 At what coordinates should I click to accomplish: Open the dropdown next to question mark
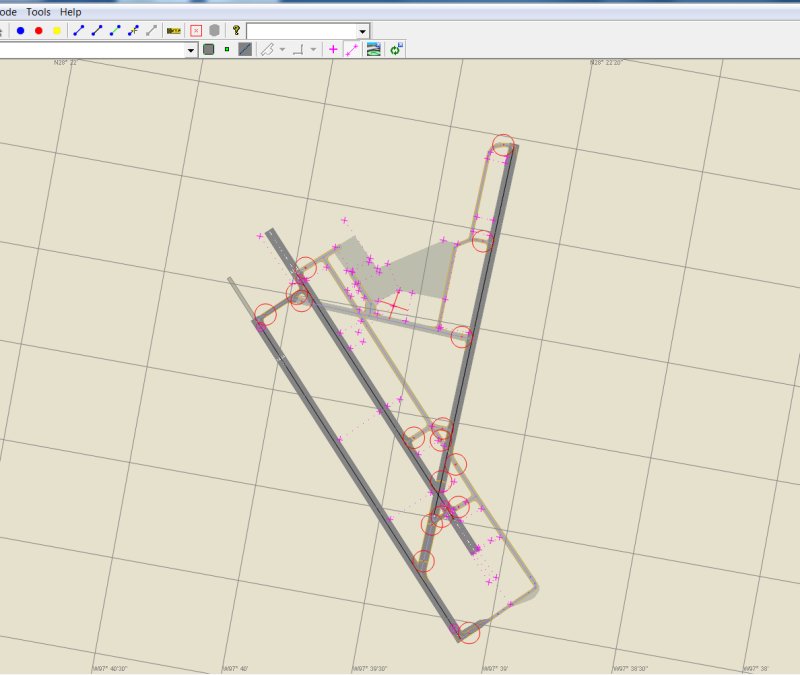(x=362, y=31)
